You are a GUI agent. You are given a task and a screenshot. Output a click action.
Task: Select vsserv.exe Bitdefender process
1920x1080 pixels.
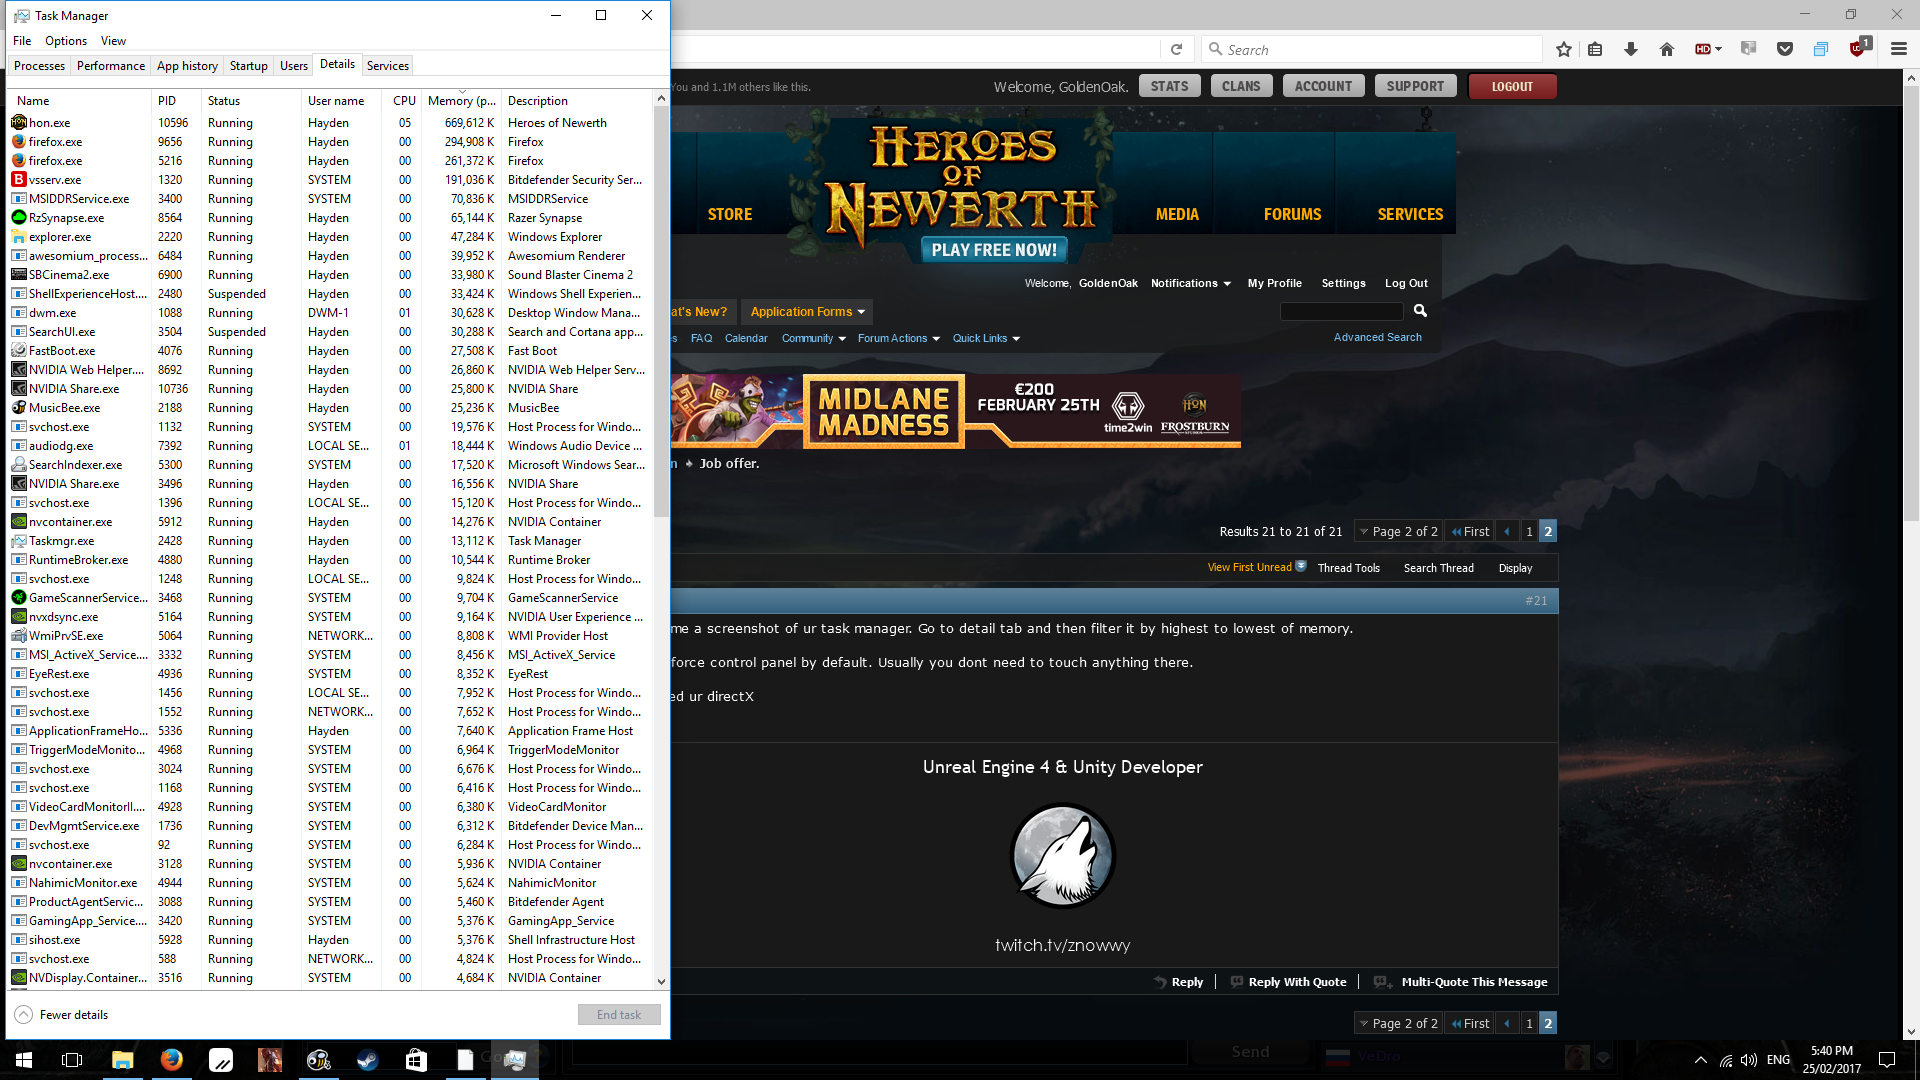pyautogui.click(x=330, y=180)
